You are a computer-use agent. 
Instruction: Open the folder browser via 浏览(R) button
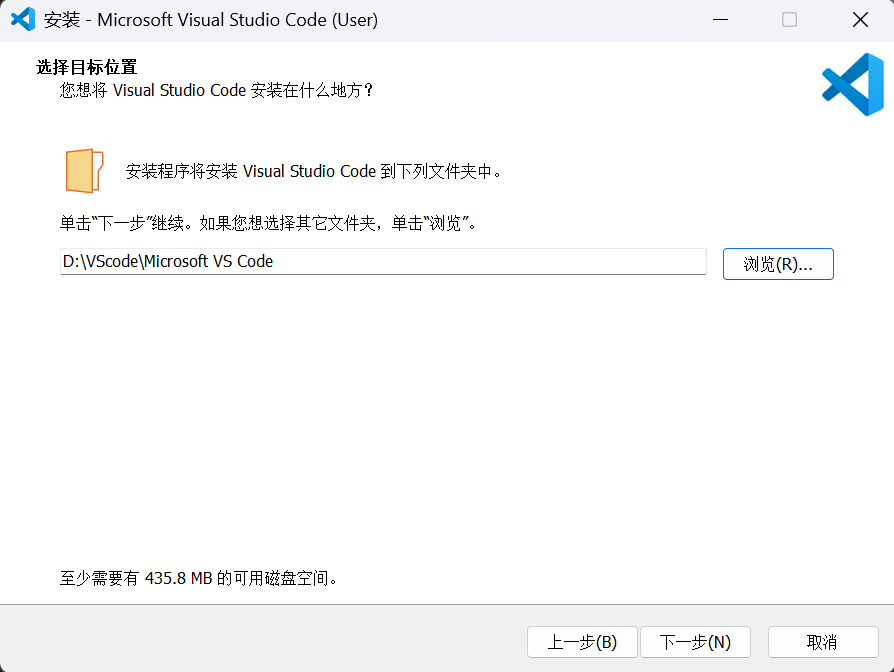(778, 263)
